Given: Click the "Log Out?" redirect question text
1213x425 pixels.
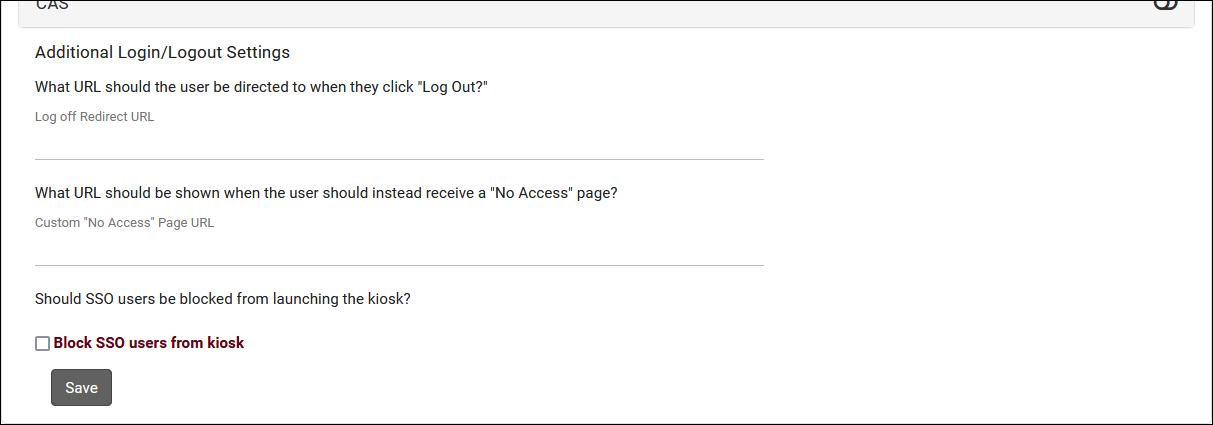Looking at the screenshot, I should tap(261, 87).
